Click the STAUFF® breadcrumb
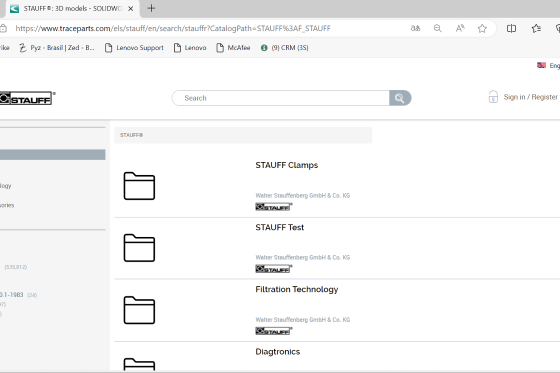Screen dimensions: 560x373 pos(131,135)
